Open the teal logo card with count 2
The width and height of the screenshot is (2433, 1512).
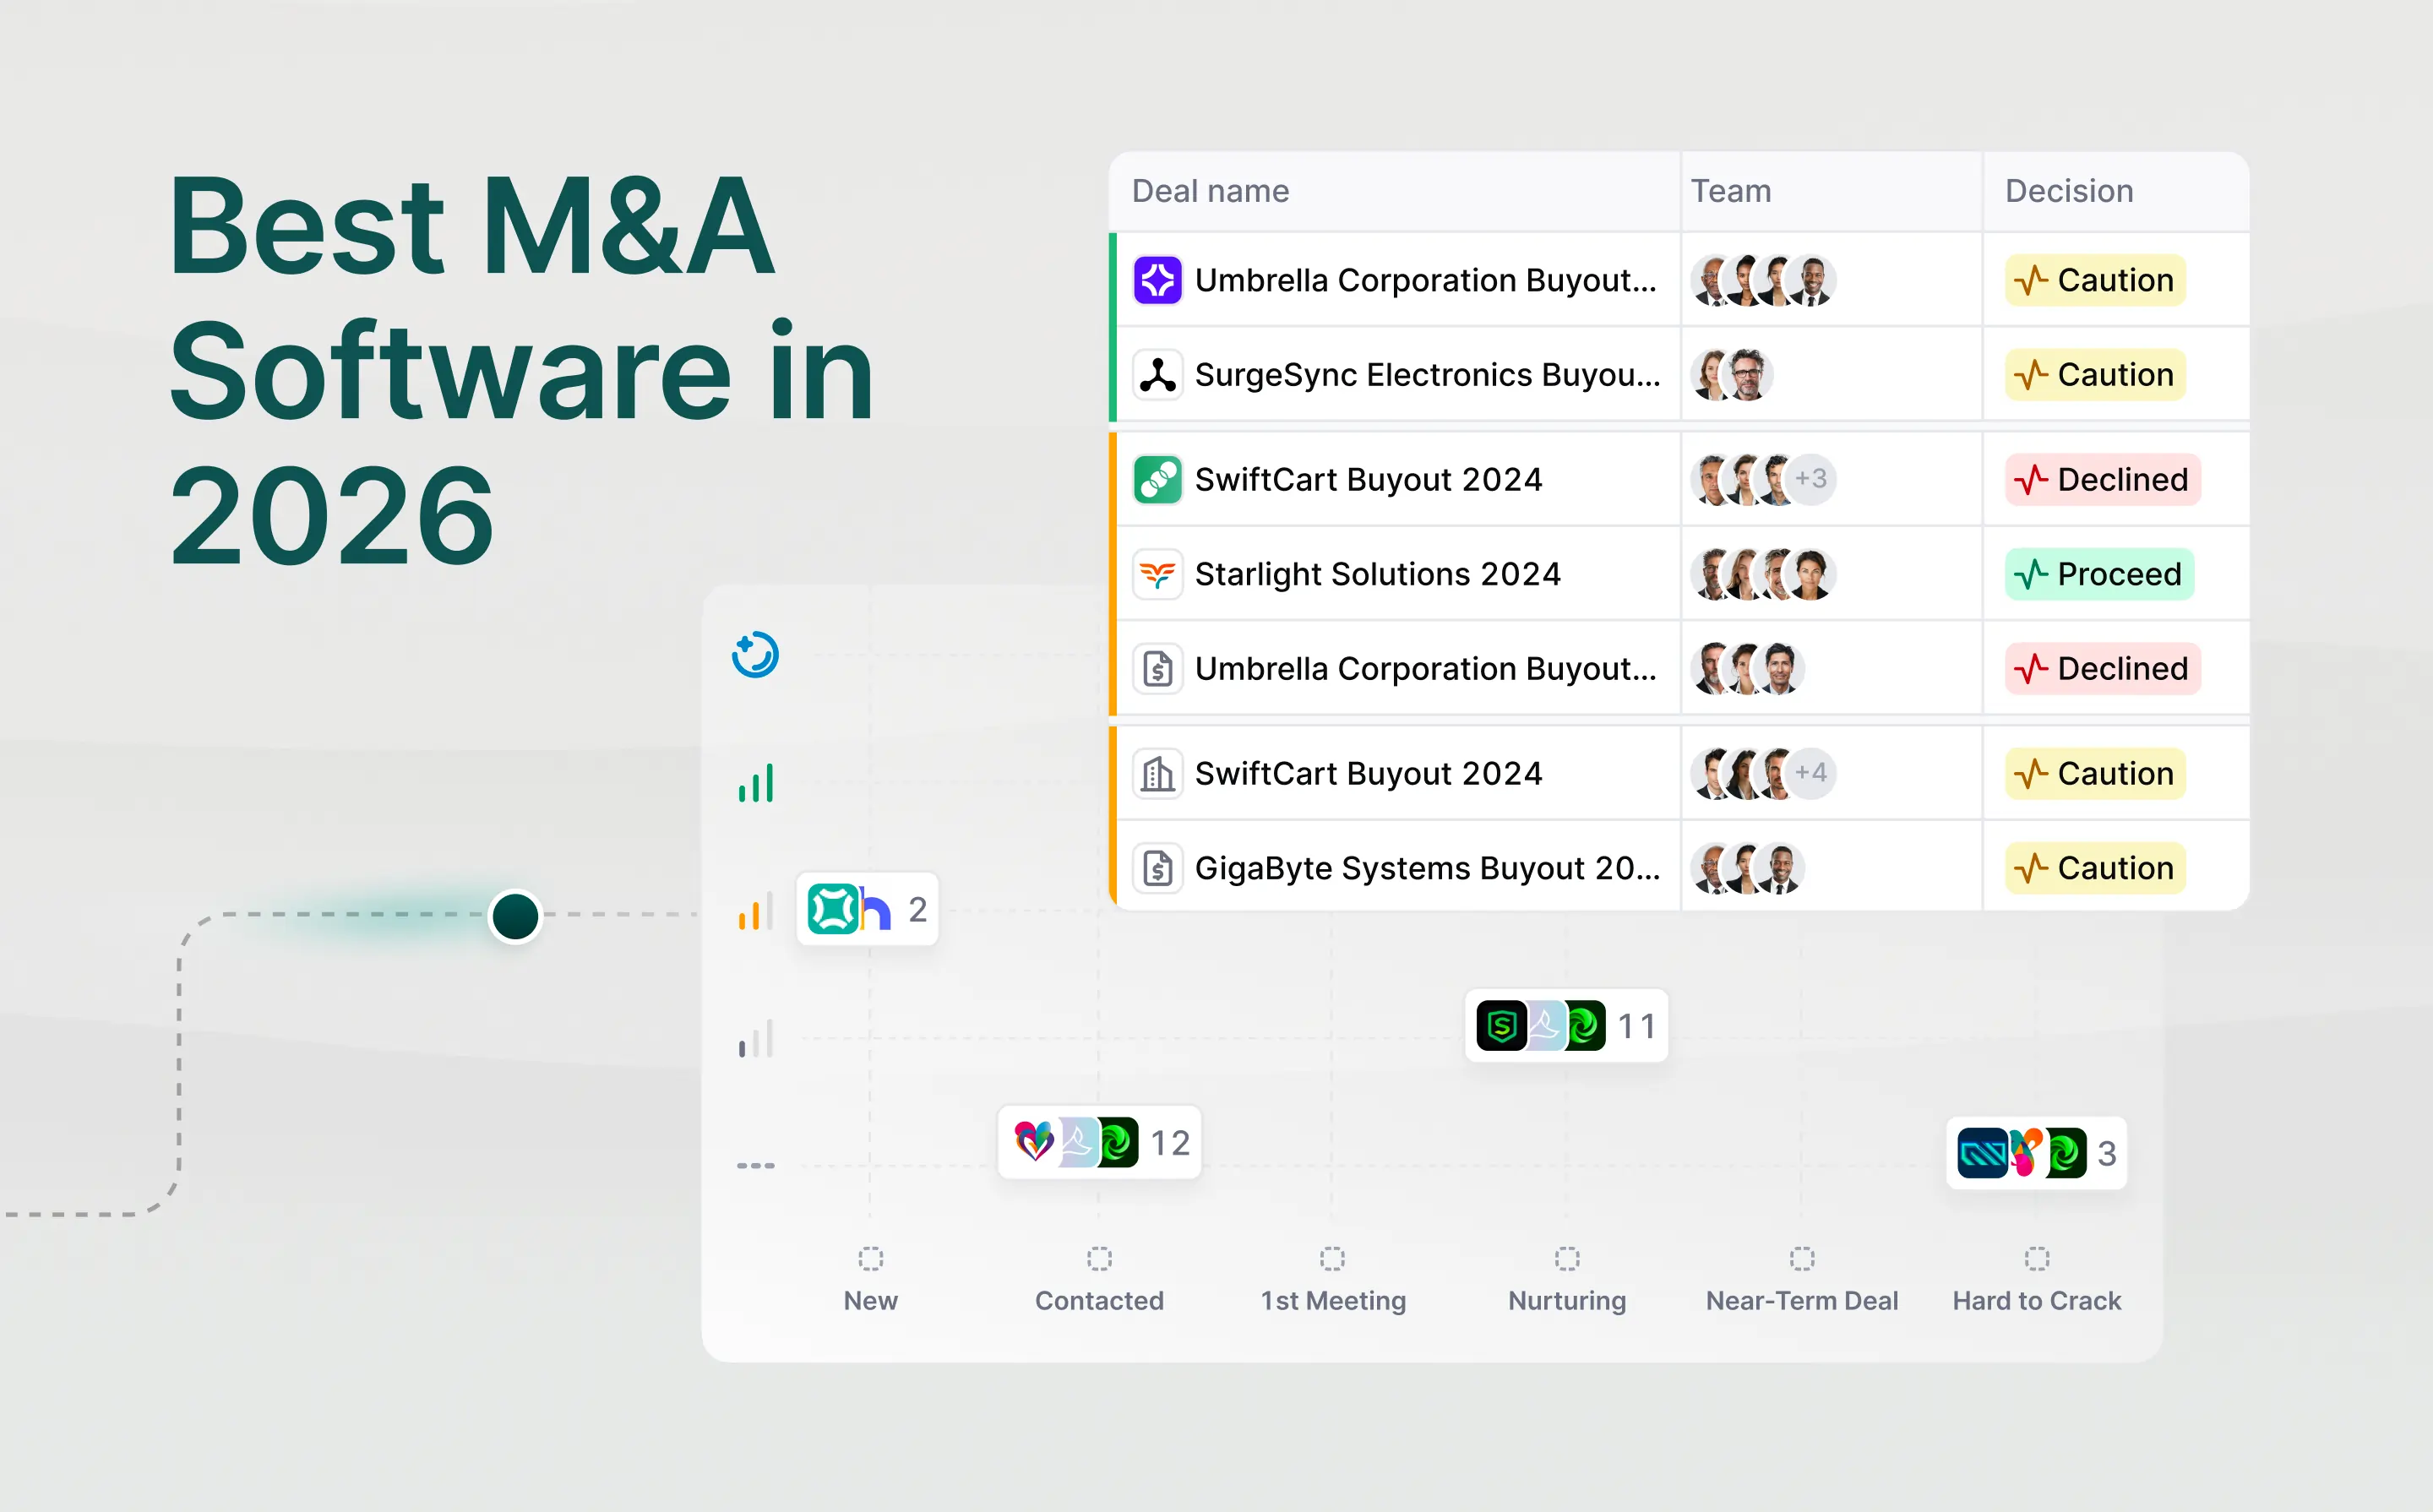point(867,909)
